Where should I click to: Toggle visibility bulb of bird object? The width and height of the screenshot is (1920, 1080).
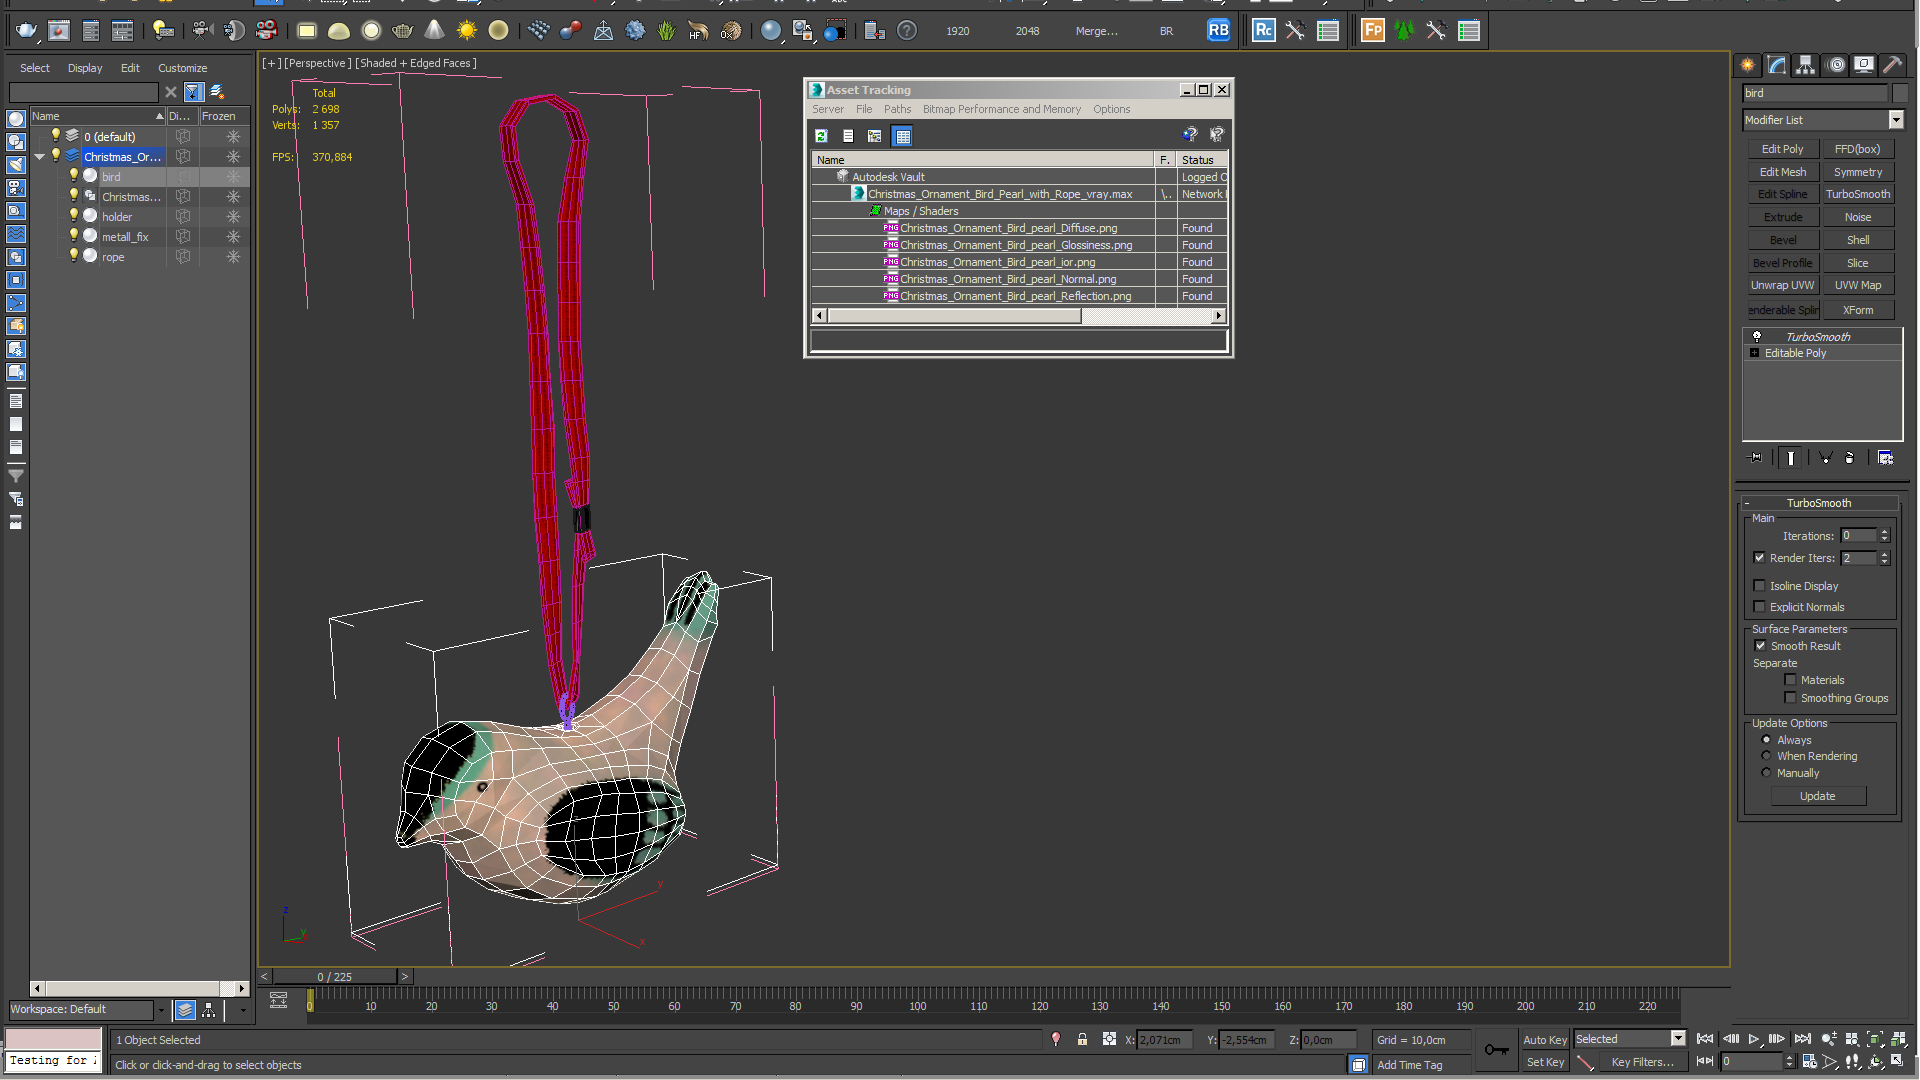click(x=73, y=176)
